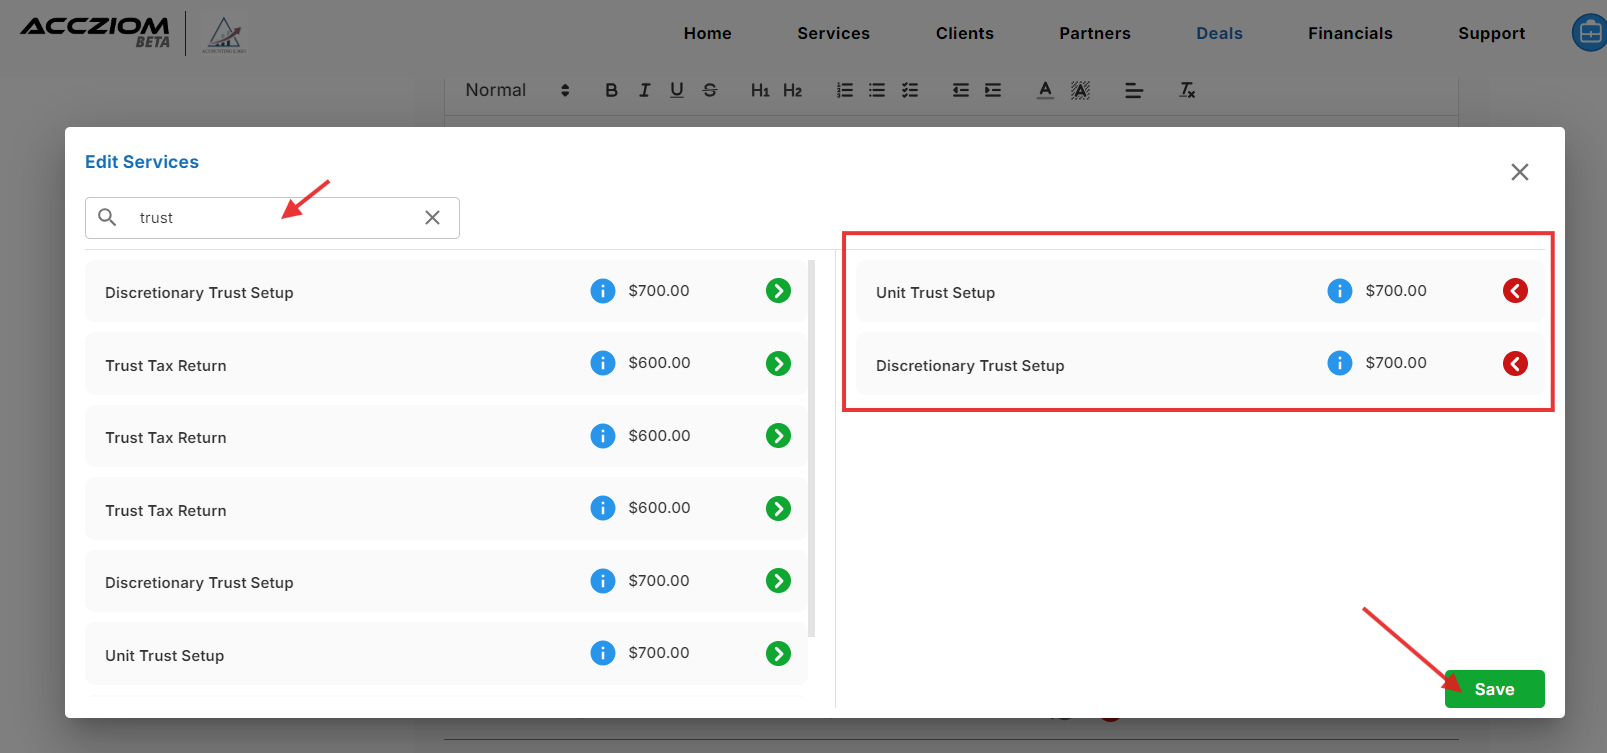Add the first Trust Tax Return service
Image resolution: width=1607 pixels, height=753 pixels.
(778, 363)
